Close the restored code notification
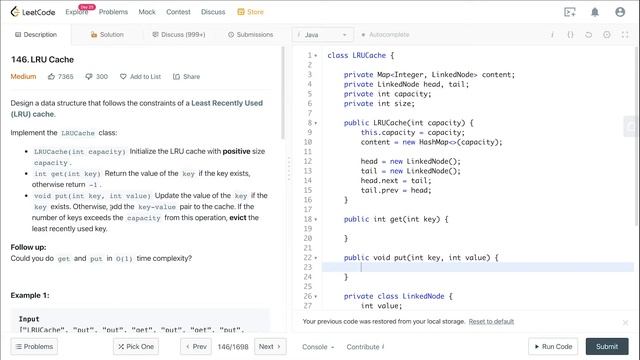 point(625,322)
